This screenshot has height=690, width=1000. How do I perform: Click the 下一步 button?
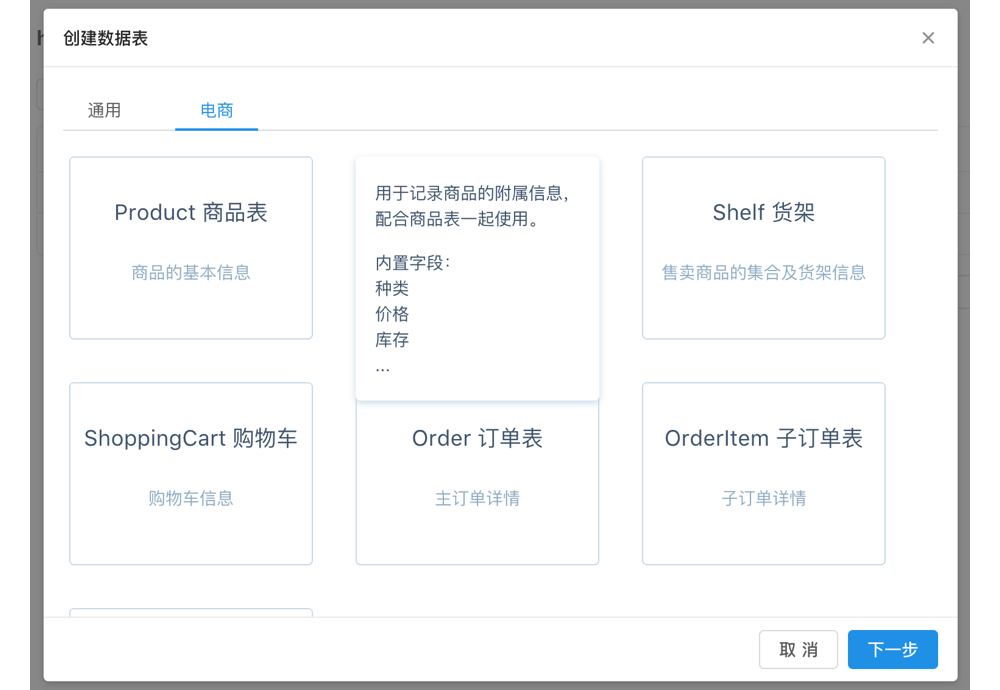coord(892,649)
